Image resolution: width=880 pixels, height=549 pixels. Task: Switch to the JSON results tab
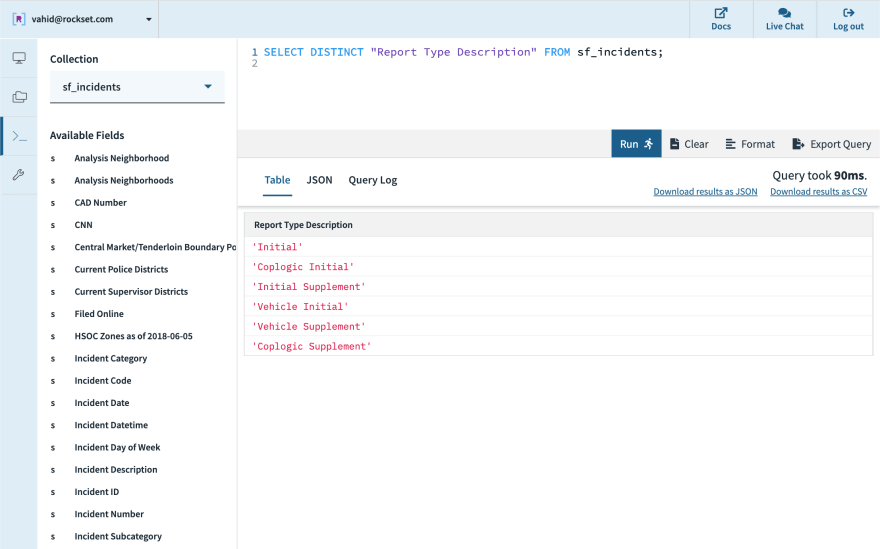[319, 180]
